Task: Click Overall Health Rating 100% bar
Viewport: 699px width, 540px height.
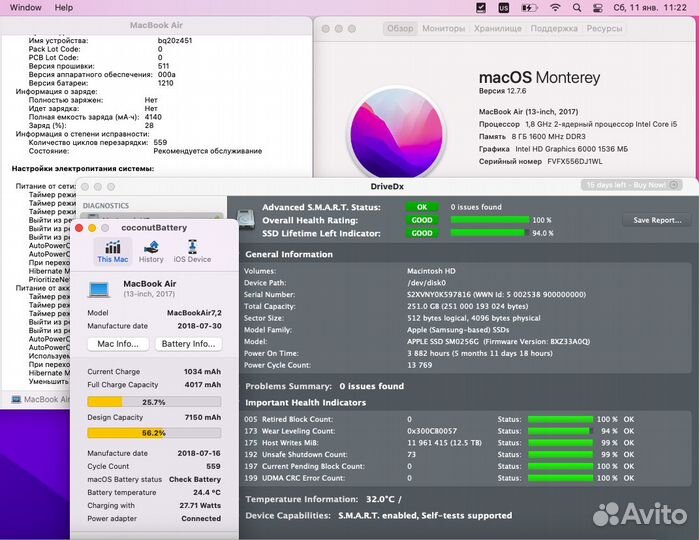Action: point(490,220)
